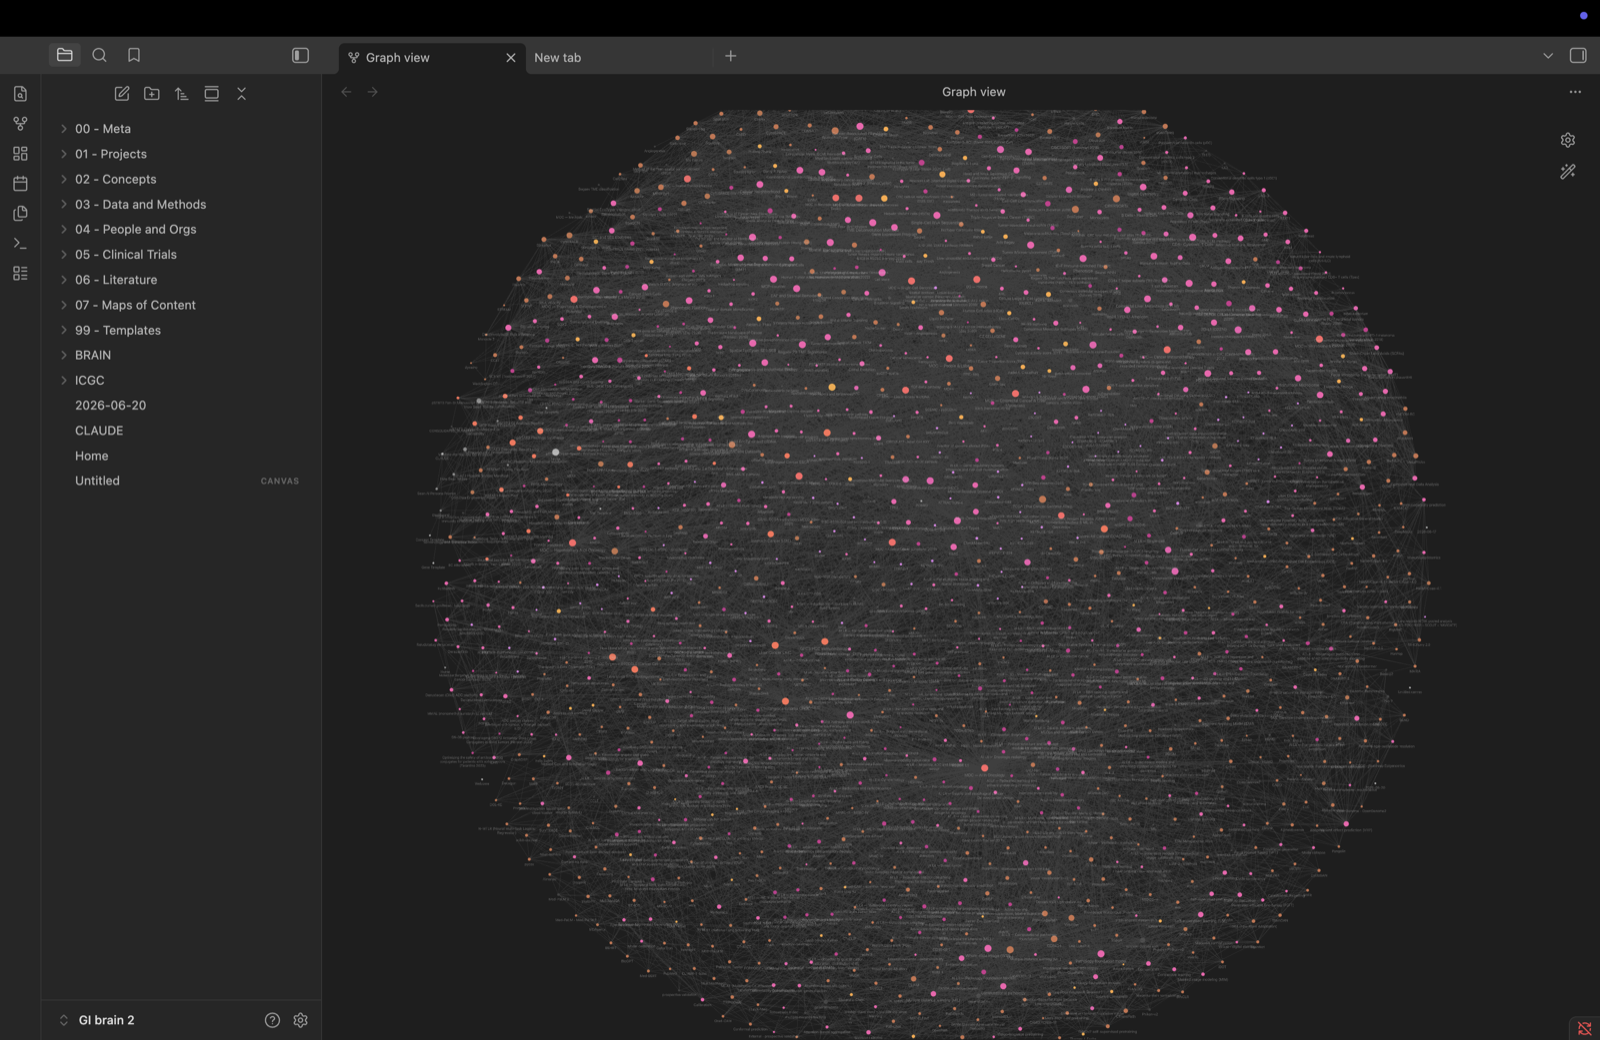This screenshot has width=1600, height=1040.
Task: Switch to the New tab
Action: [557, 58]
